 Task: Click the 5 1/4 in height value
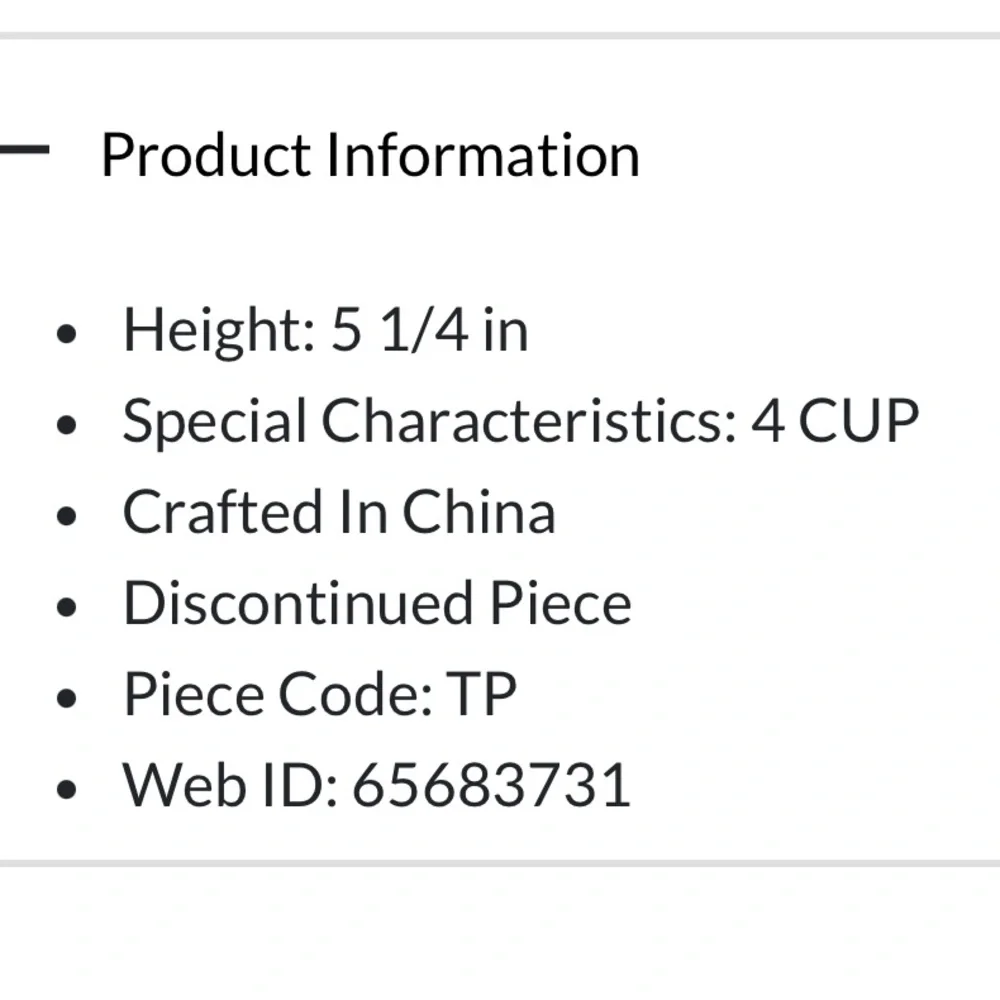tap(429, 330)
